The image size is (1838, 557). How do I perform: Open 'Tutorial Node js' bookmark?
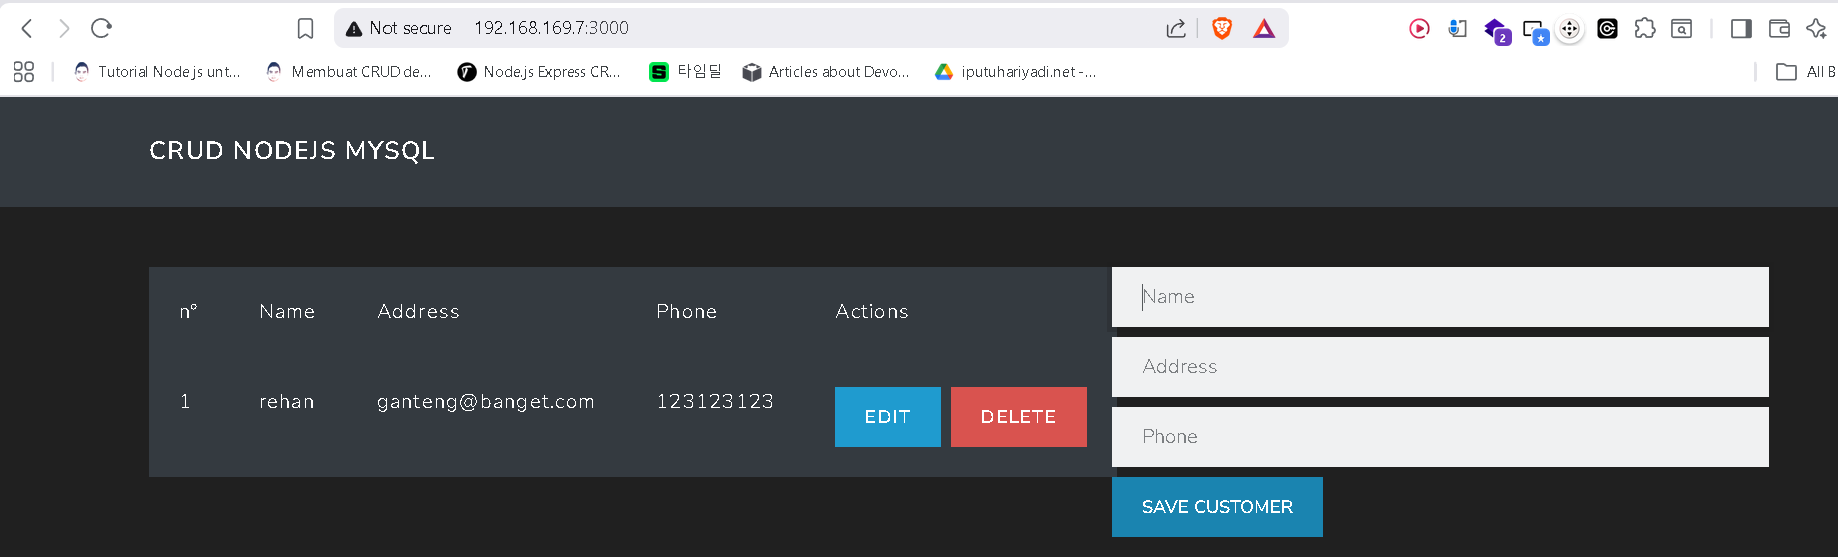tap(157, 72)
